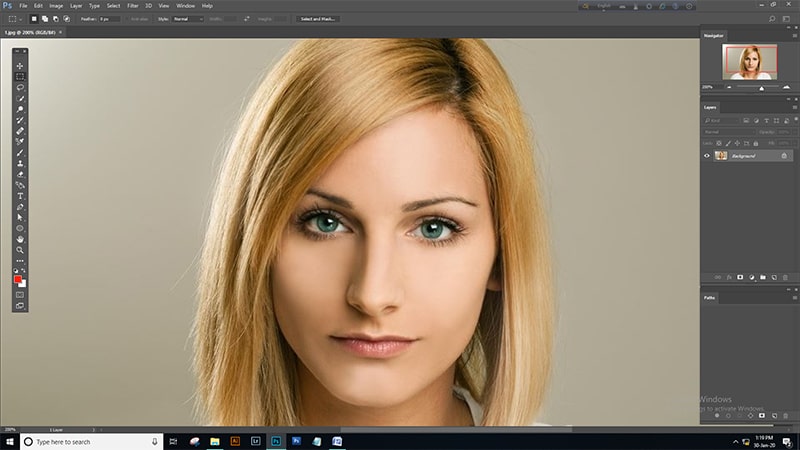Click the Navigator zoom slider handle

click(762, 88)
